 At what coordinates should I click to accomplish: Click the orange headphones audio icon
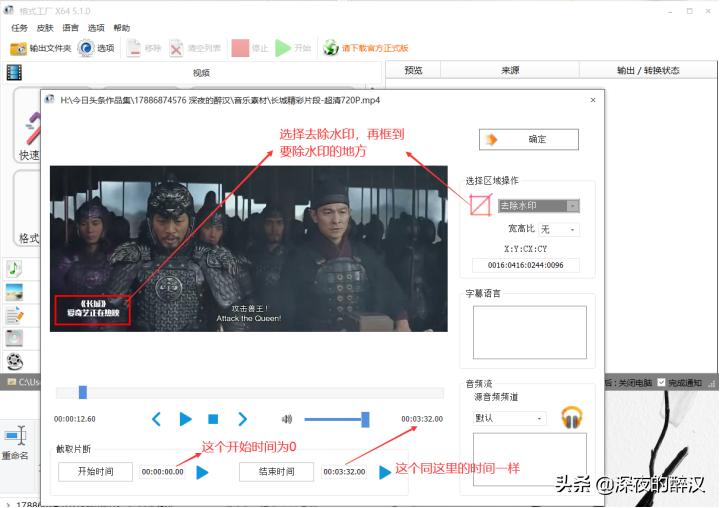572,418
